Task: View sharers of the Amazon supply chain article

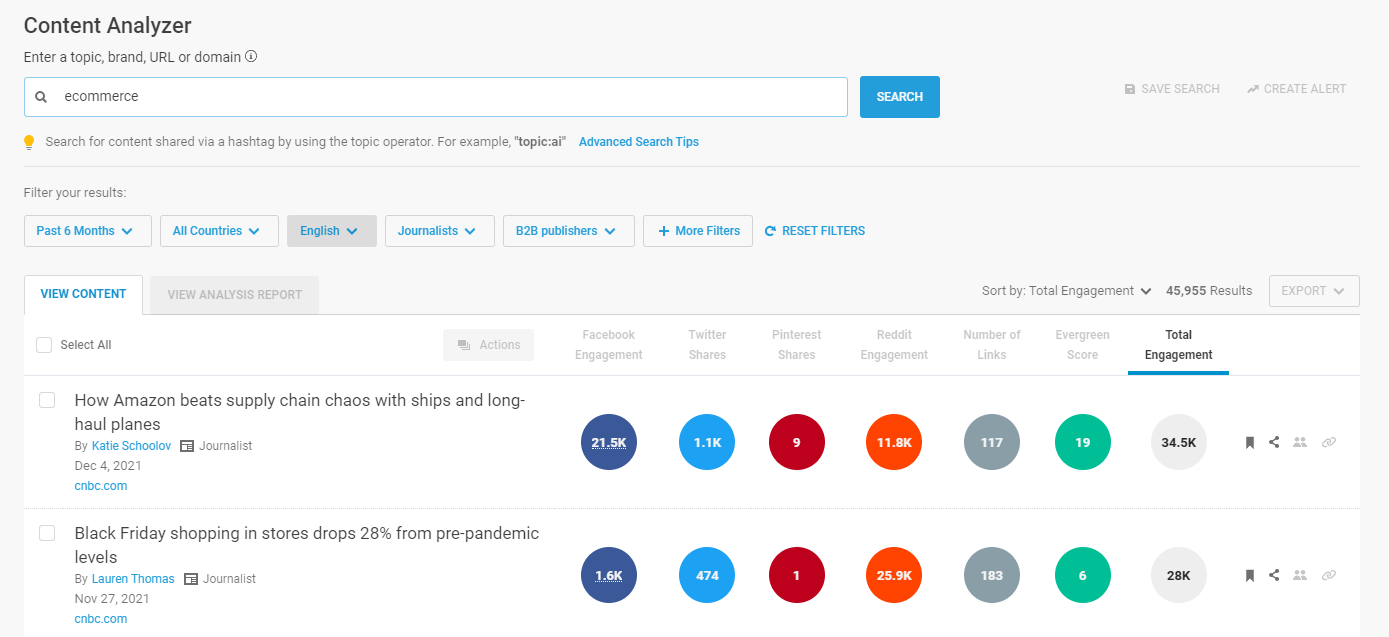Action: pos(1300,442)
